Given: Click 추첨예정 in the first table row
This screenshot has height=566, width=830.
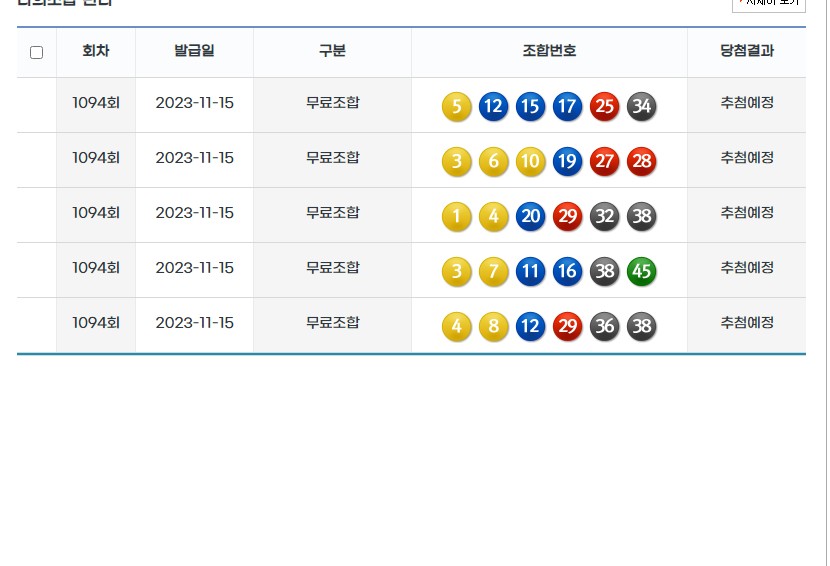Looking at the screenshot, I should 747,103.
